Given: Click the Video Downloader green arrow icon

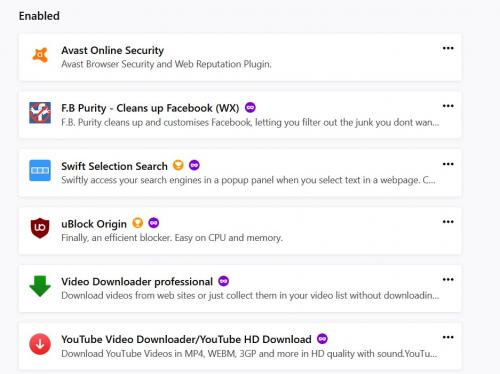Looking at the screenshot, I should [x=40, y=286].
